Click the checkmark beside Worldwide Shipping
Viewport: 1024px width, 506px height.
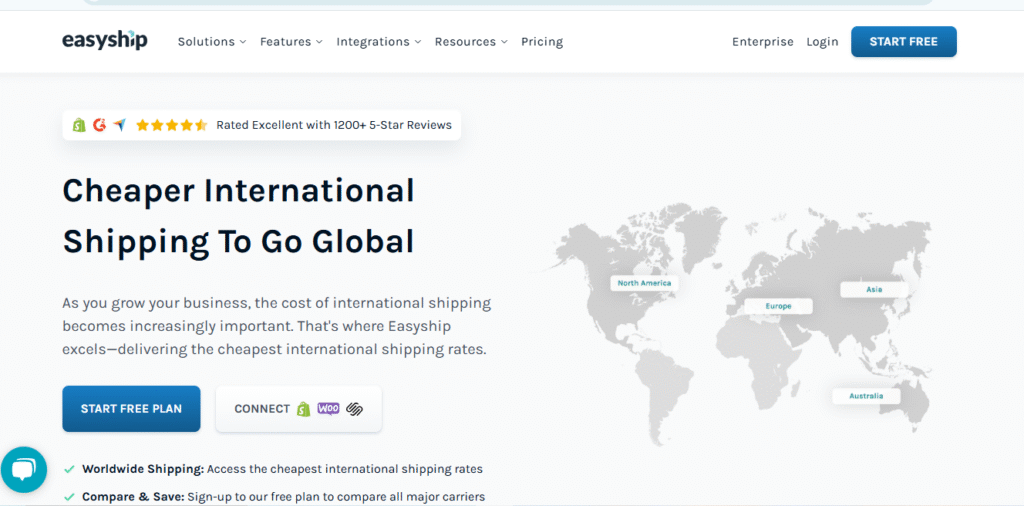pos(69,469)
